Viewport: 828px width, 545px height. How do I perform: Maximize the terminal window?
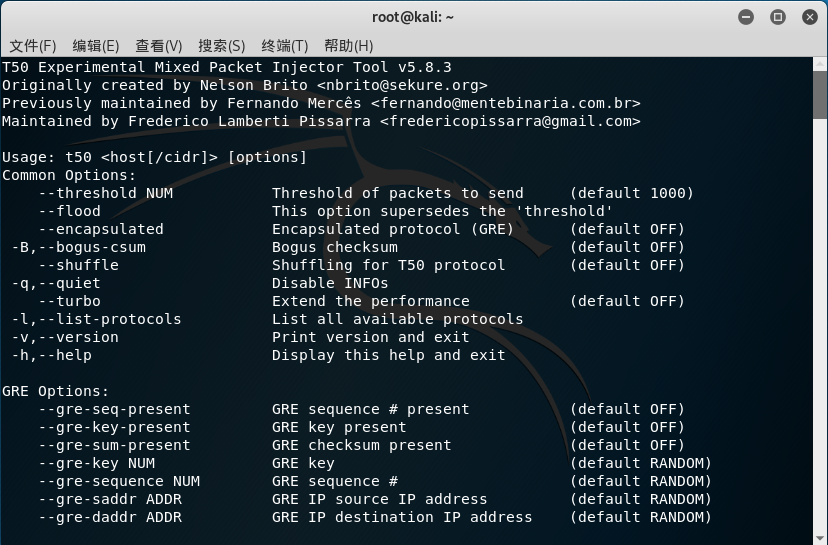777,17
